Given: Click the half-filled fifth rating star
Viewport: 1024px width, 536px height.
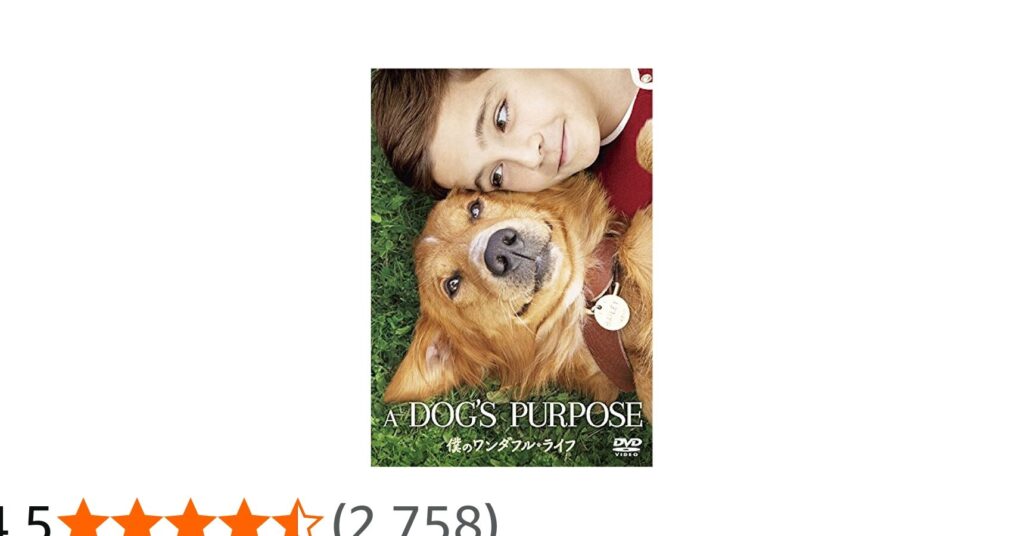Looking at the screenshot, I should pyautogui.click(x=297, y=520).
